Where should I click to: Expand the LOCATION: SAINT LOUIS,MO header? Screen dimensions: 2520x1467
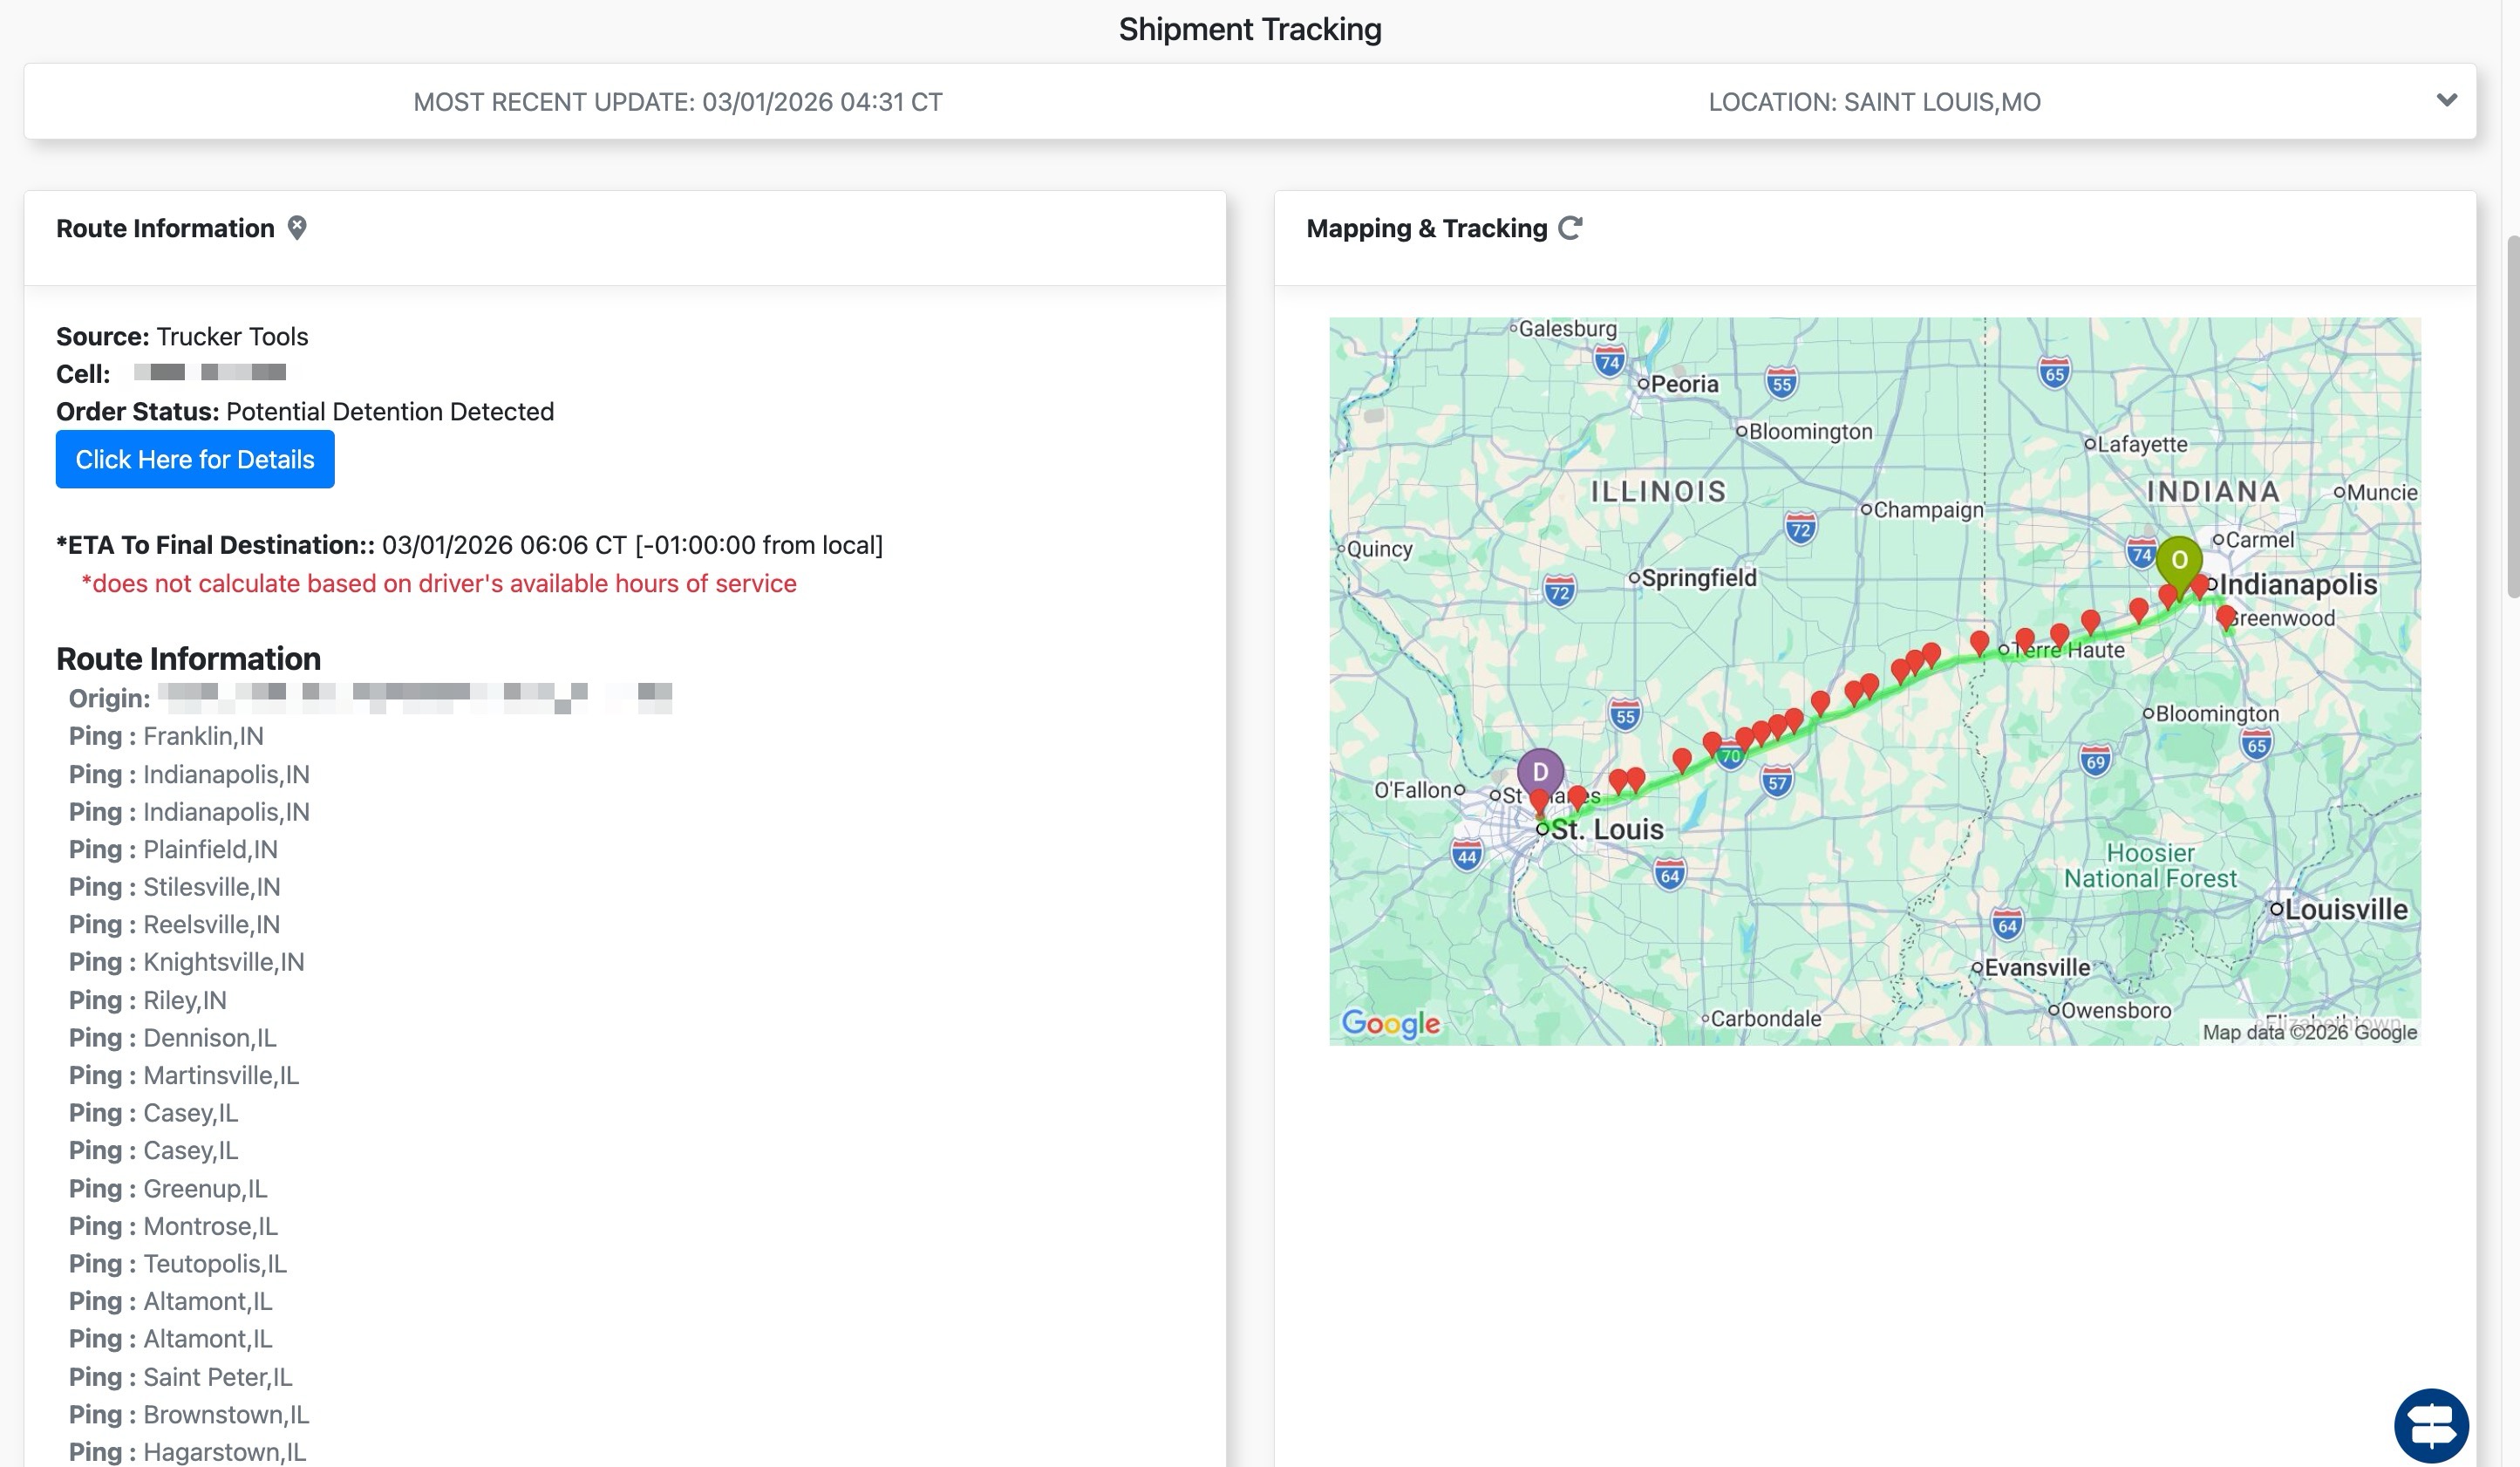pos(1874,102)
